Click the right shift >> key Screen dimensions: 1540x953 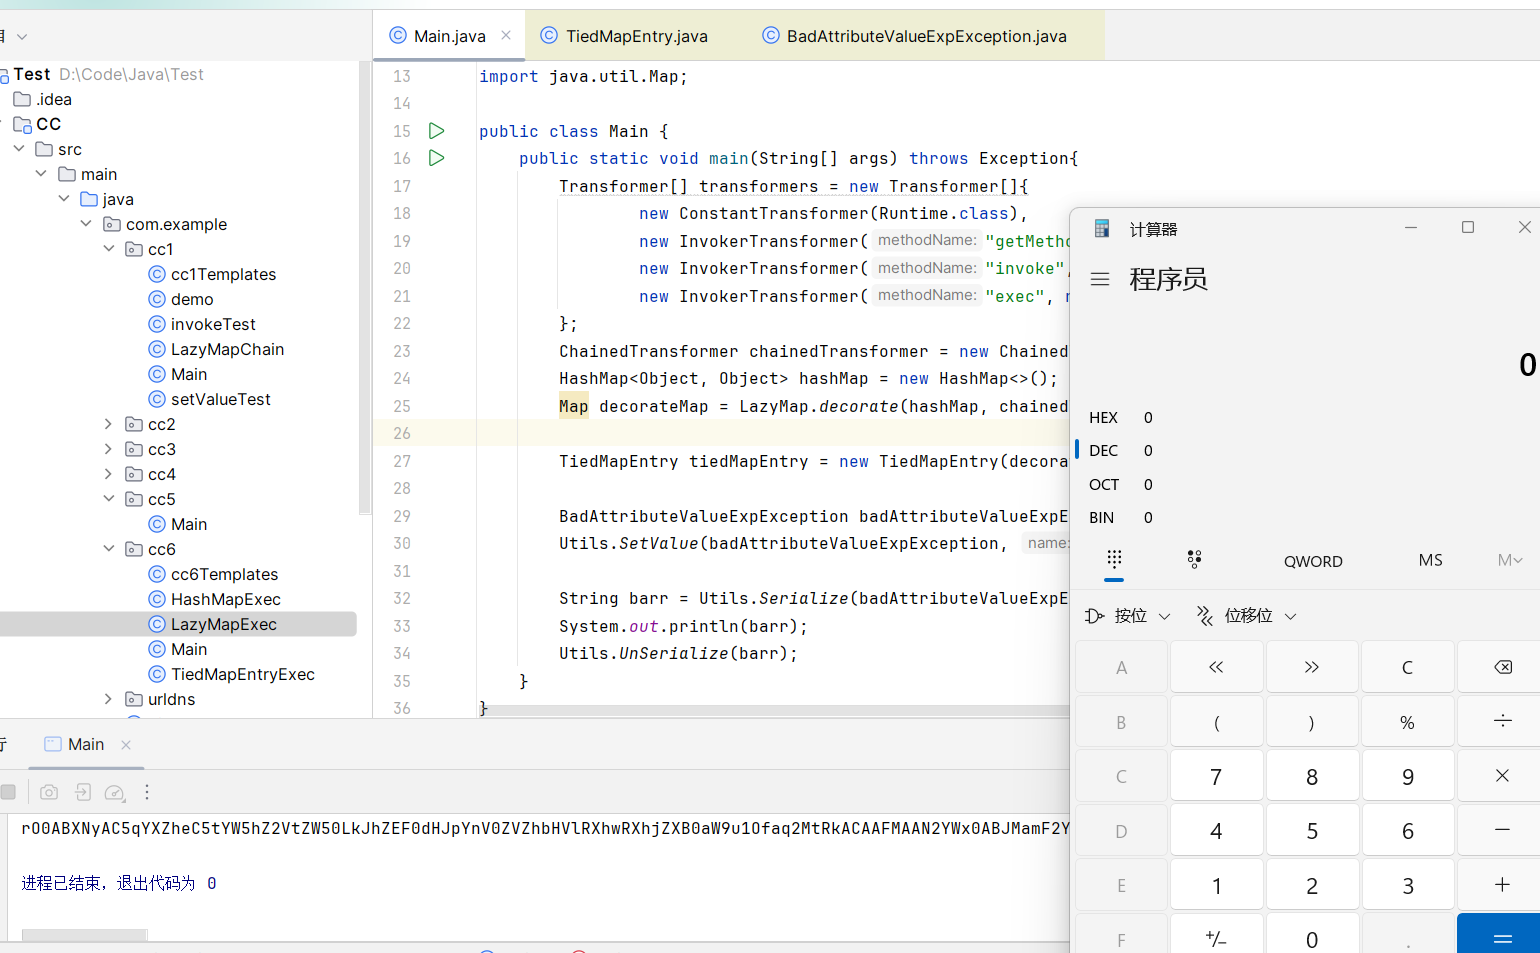click(1311, 667)
